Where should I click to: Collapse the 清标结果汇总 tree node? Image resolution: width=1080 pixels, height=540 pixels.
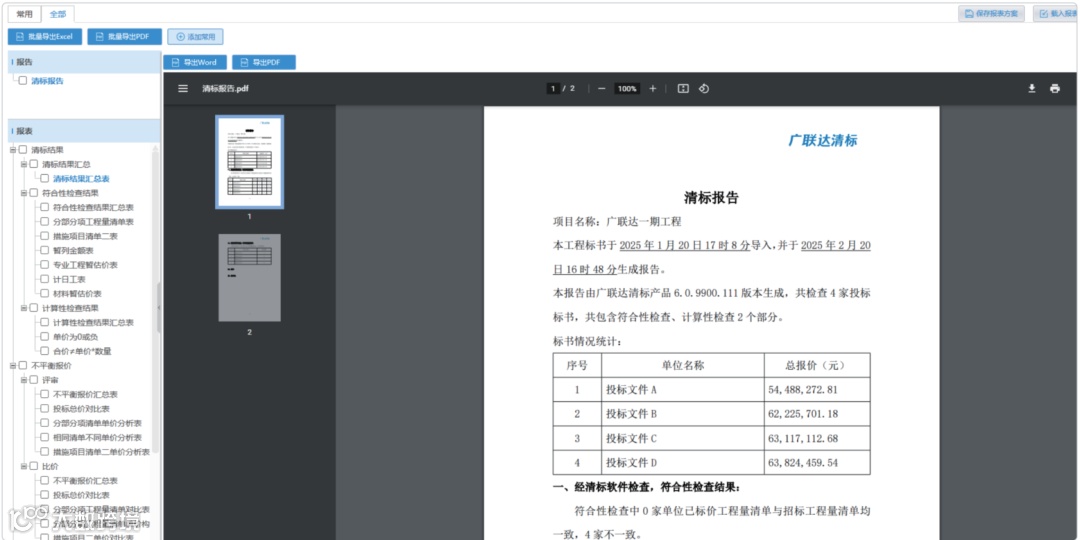tap(23, 164)
